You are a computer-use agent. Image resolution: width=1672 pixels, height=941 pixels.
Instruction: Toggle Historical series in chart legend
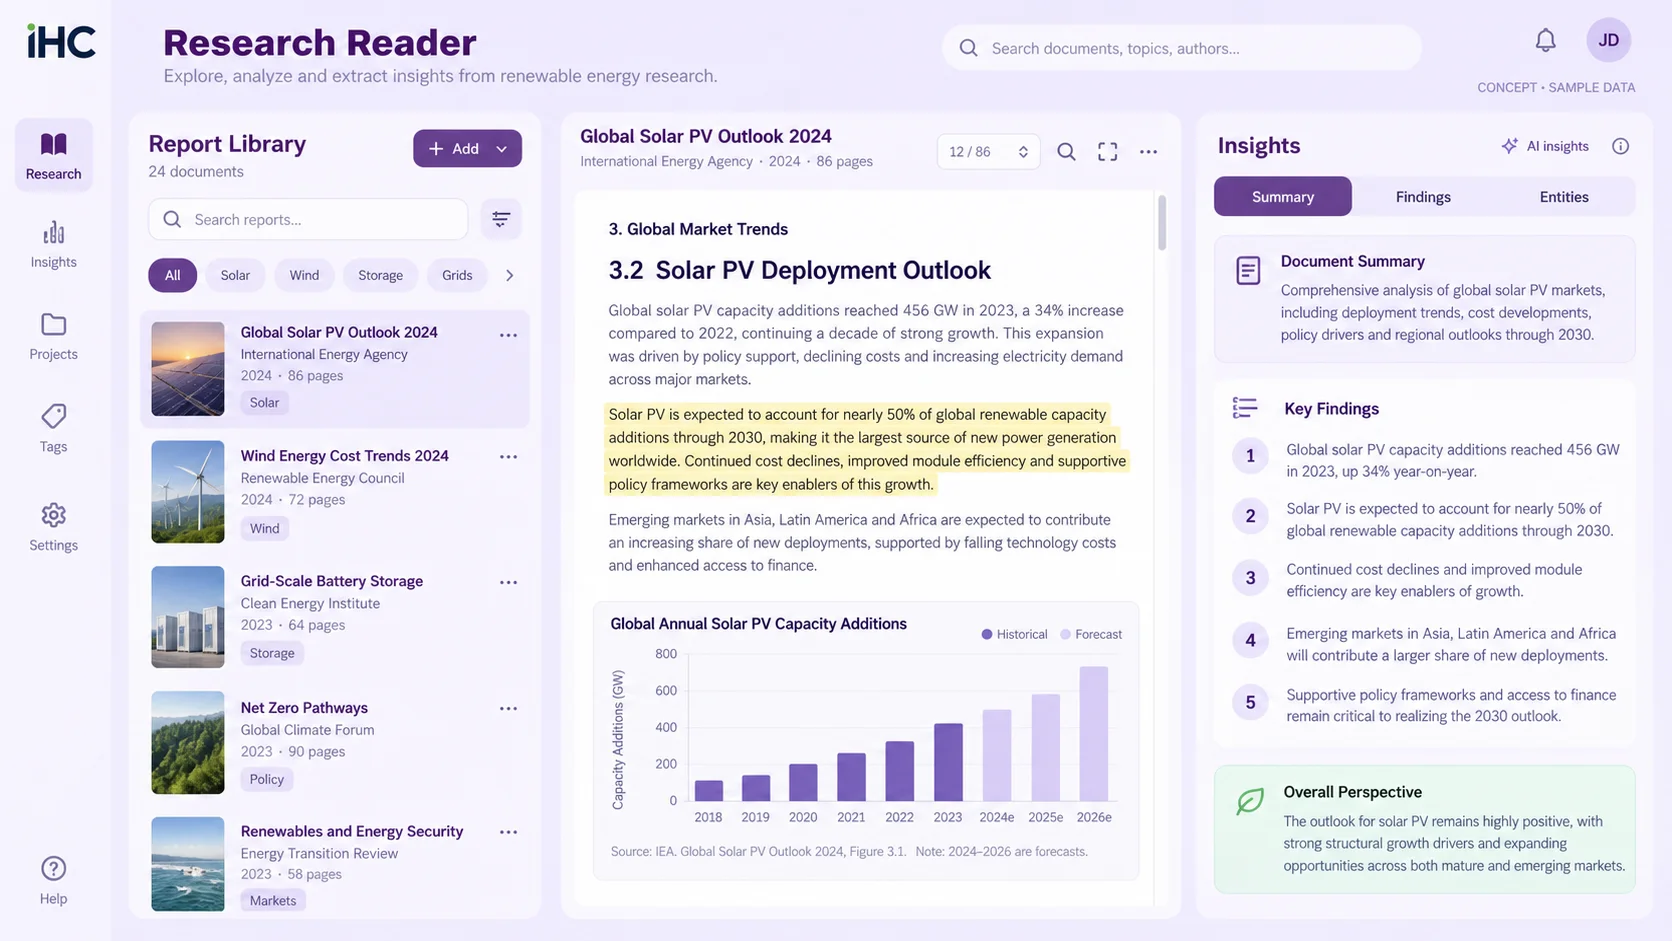(1014, 634)
